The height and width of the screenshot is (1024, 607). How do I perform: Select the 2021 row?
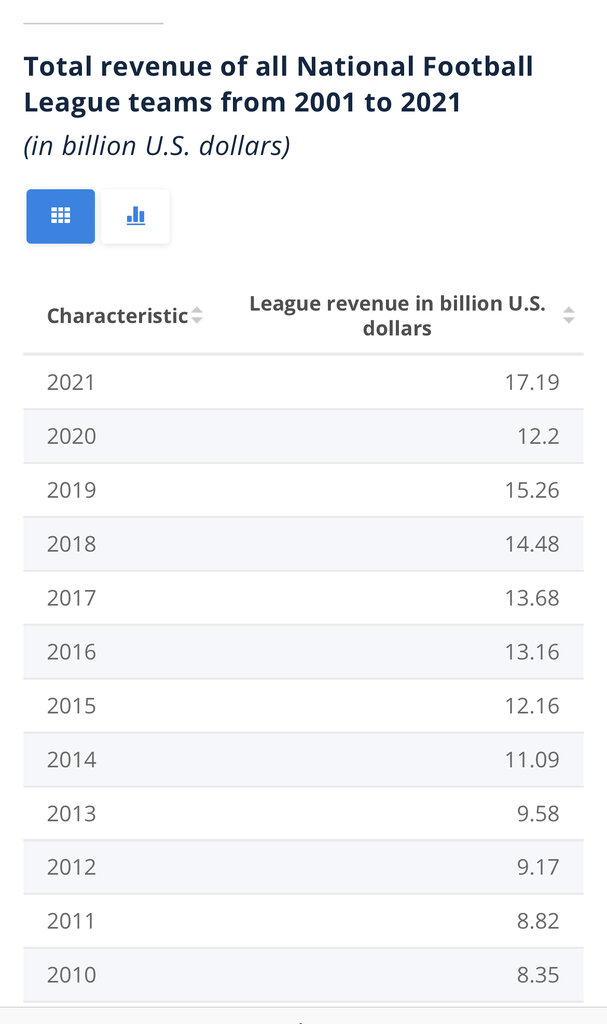[303, 382]
